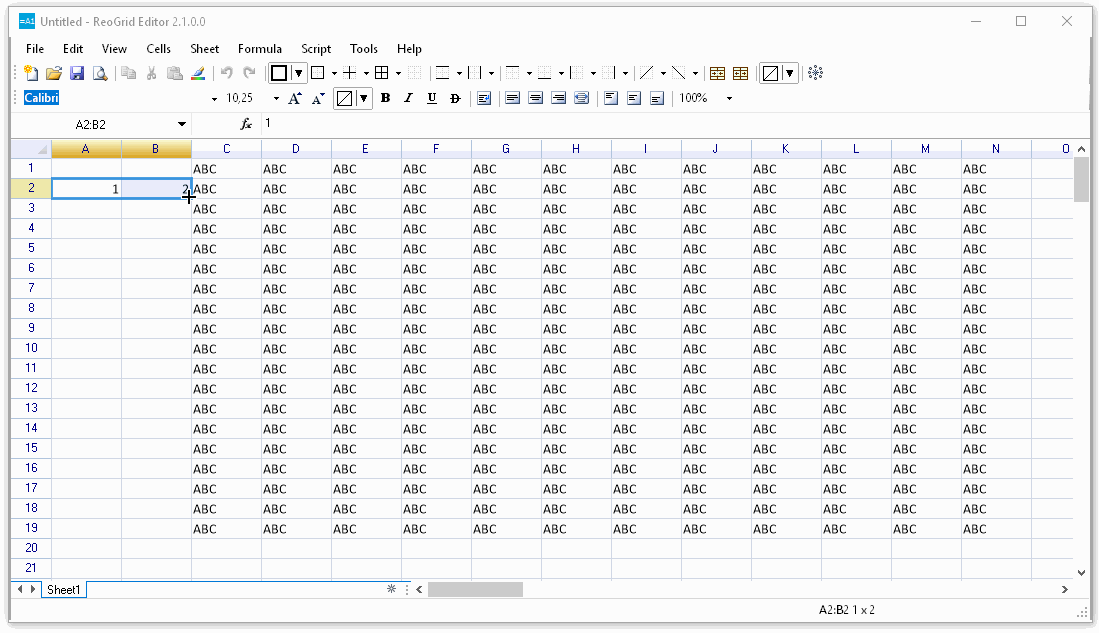Viewport: 1099px width, 633px height.
Task: Apply the forward slash diagonal border
Action: [x=646, y=73]
